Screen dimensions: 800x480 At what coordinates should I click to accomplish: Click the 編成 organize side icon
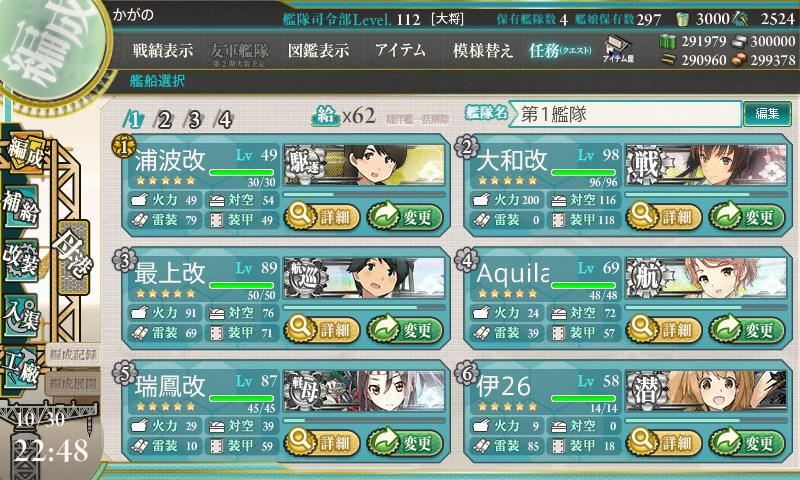[x=24, y=153]
